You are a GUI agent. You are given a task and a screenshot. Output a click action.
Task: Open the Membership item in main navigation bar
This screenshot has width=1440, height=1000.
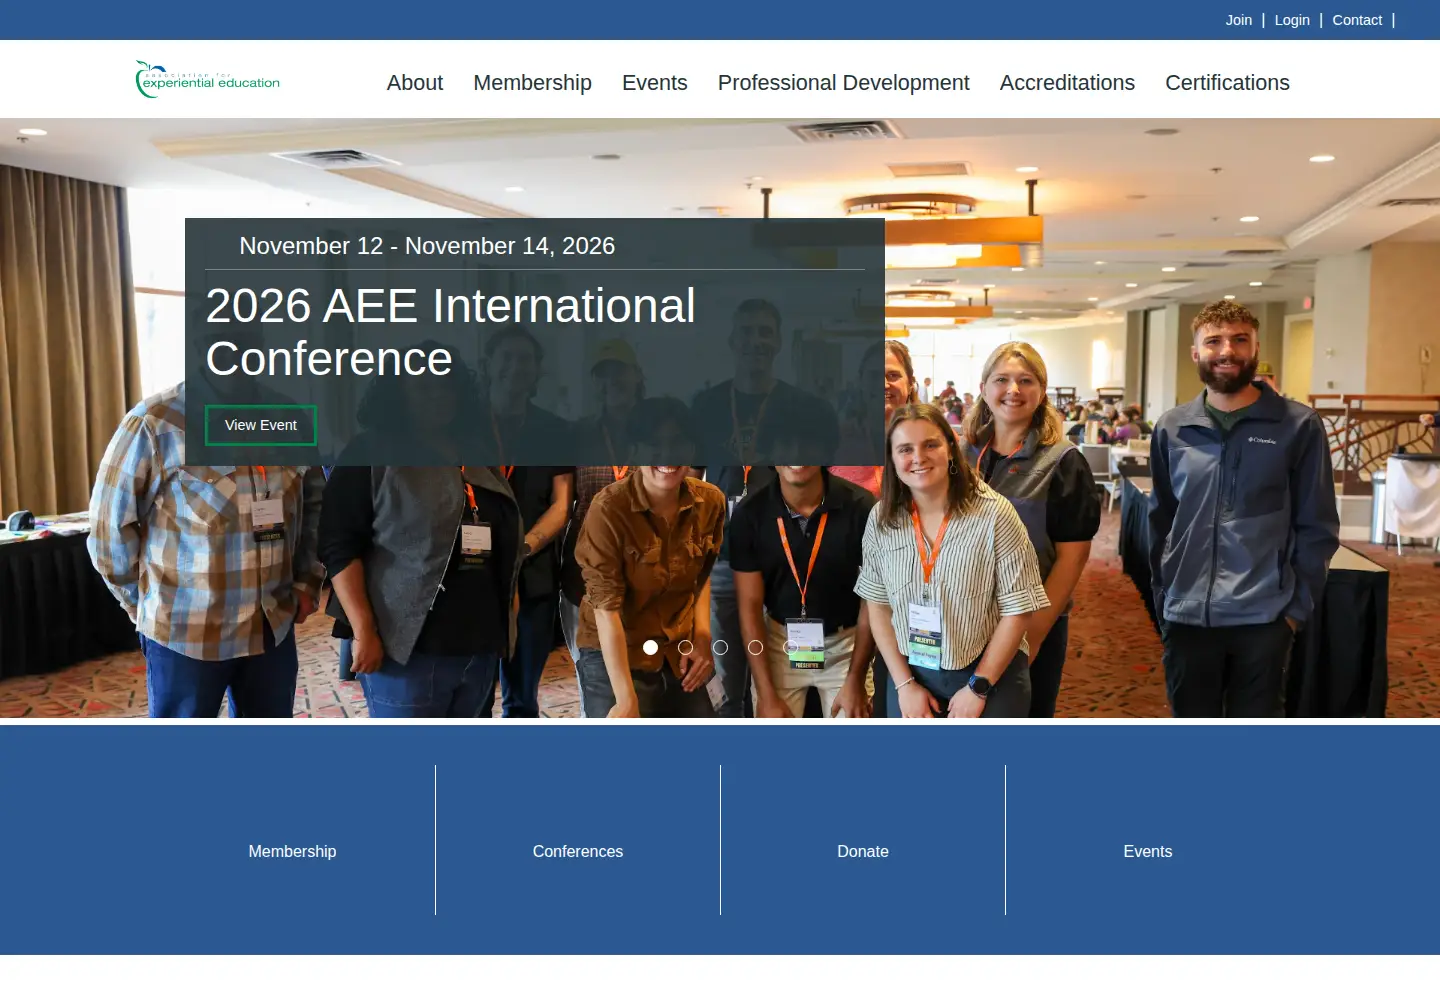533,83
